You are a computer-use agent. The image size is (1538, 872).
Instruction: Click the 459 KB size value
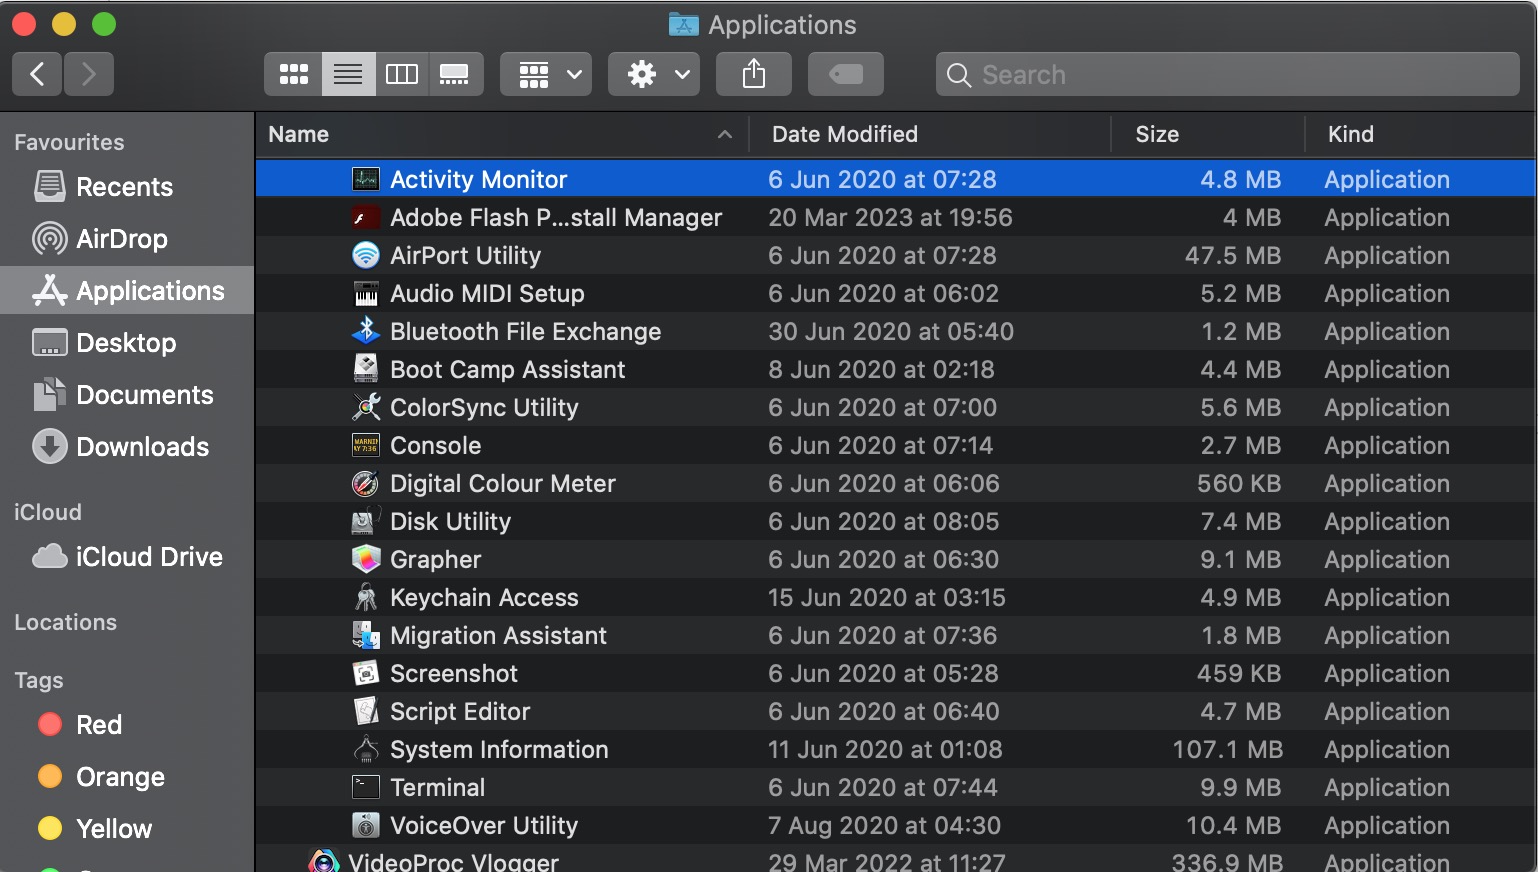[1239, 673]
